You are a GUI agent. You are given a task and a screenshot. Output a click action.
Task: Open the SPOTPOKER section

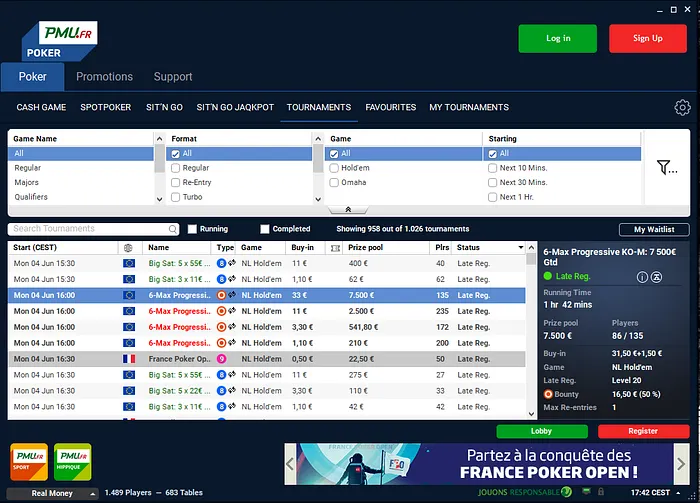click(x=106, y=107)
